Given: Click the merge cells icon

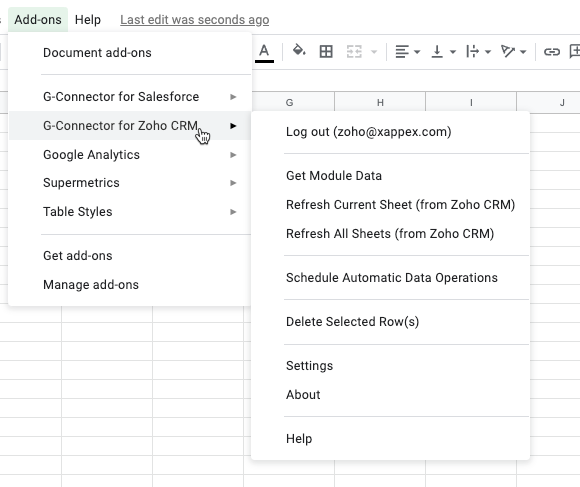Looking at the screenshot, I should click(354, 52).
